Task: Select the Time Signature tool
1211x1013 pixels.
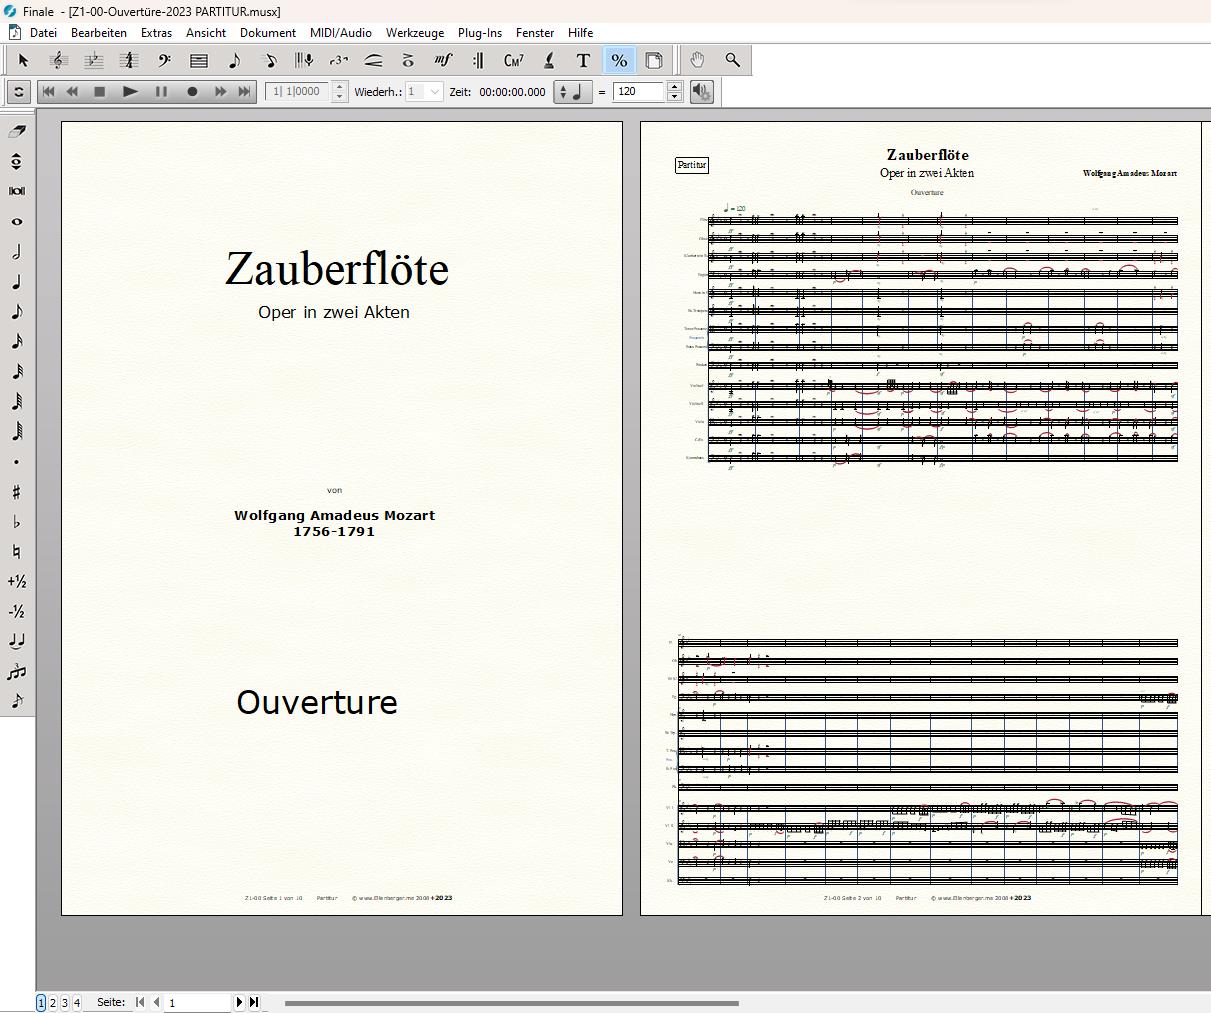Action: coord(129,61)
